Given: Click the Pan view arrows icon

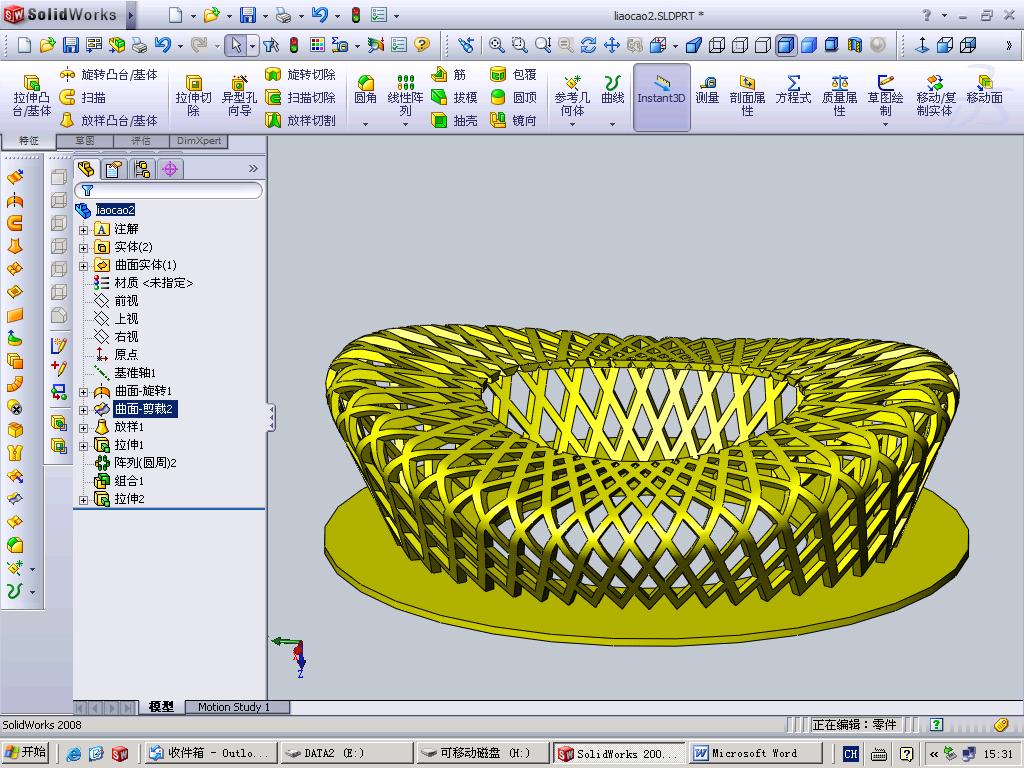Looking at the screenshot, I should (x=611, y=44).
